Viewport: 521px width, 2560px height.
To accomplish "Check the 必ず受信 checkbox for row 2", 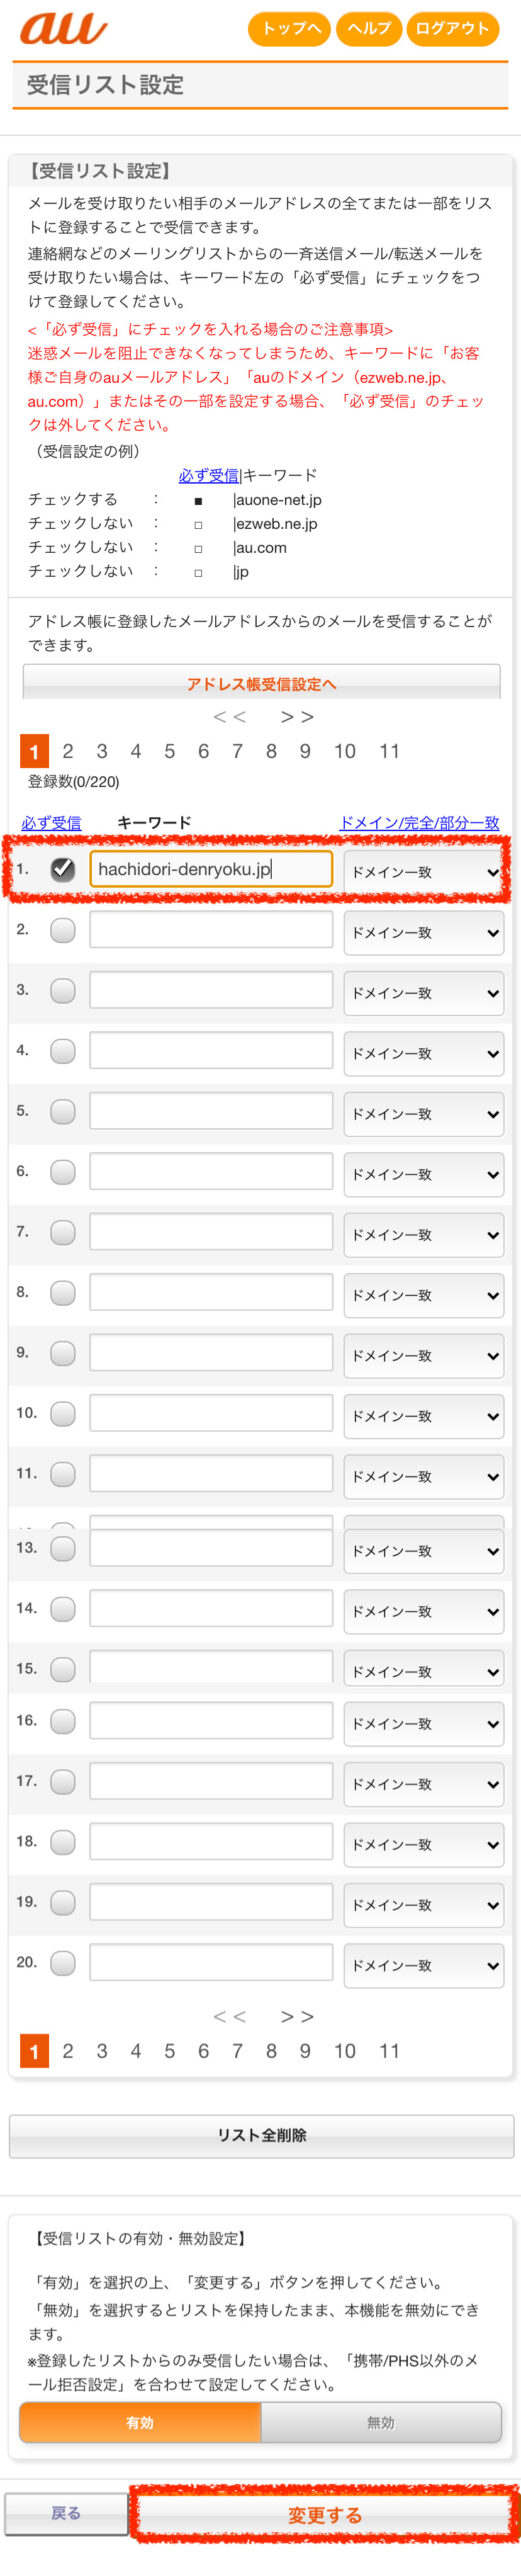I will (63, 930).
